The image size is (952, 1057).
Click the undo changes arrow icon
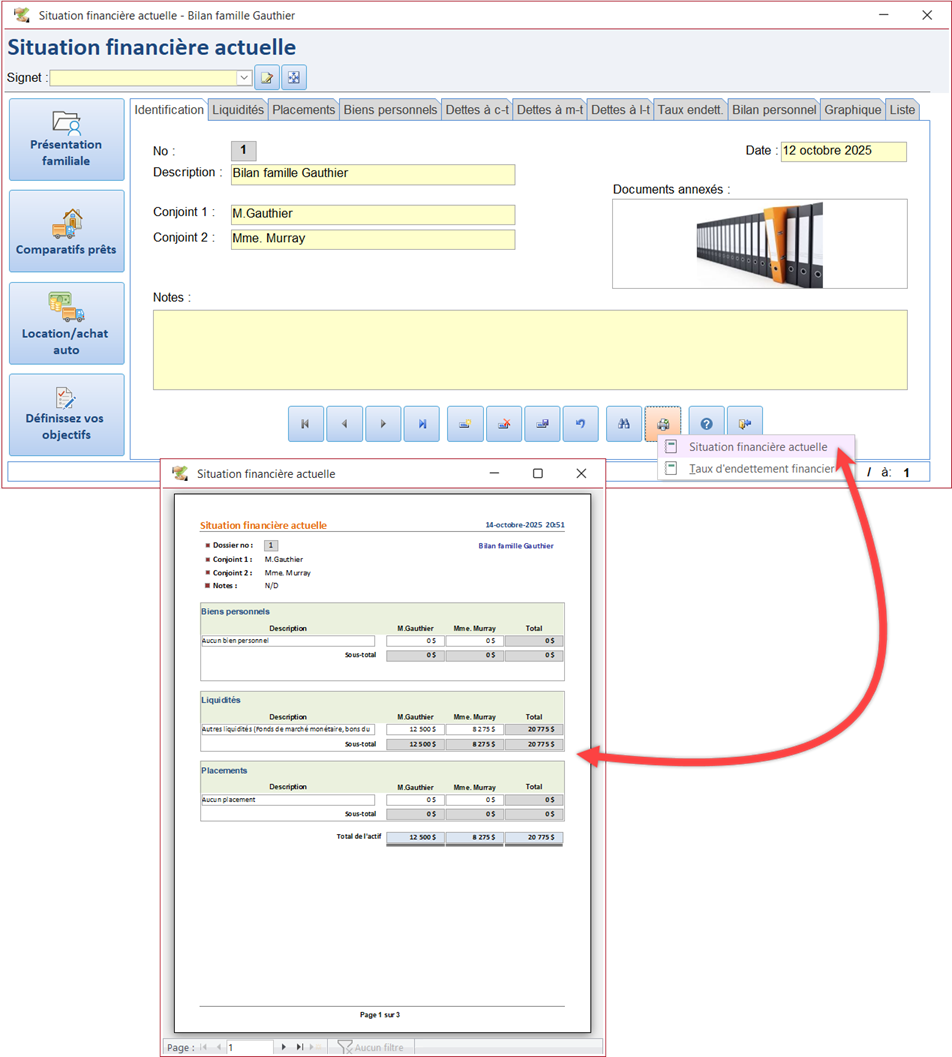point(580,424)
